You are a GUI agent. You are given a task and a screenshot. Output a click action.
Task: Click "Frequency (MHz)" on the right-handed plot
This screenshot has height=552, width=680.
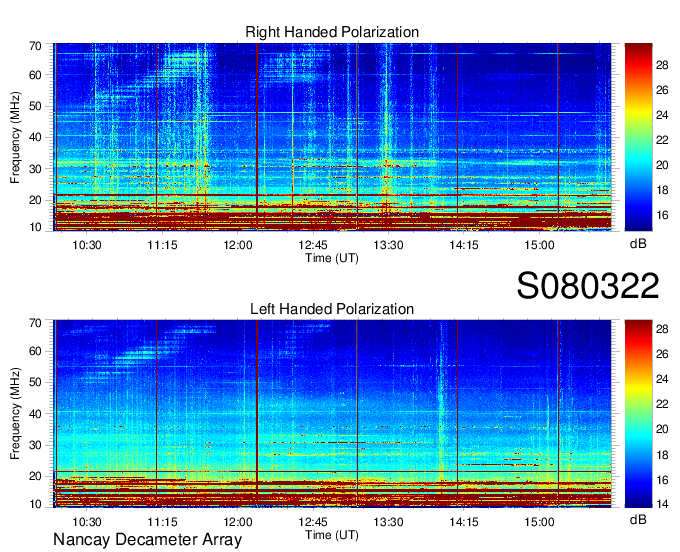pyautogui.click(x=15, y=137)
